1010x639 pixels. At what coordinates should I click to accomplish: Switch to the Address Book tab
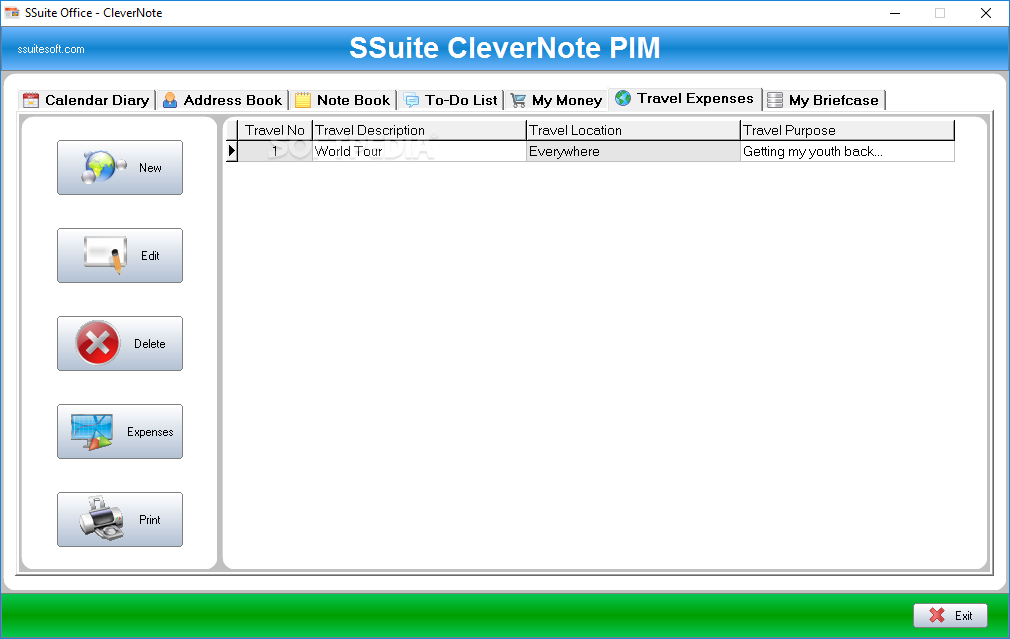click(x=222, y=100)
